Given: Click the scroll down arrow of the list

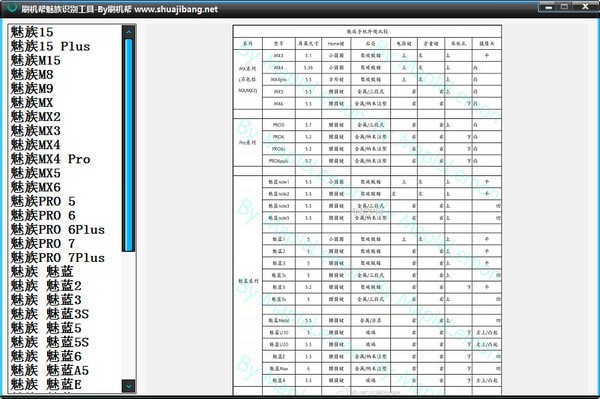Looking at the screenshot, I should (x=129, y=386).
